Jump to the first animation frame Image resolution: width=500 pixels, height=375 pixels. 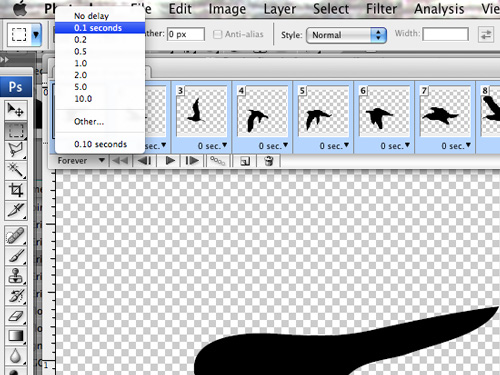[x=120, y=161]
